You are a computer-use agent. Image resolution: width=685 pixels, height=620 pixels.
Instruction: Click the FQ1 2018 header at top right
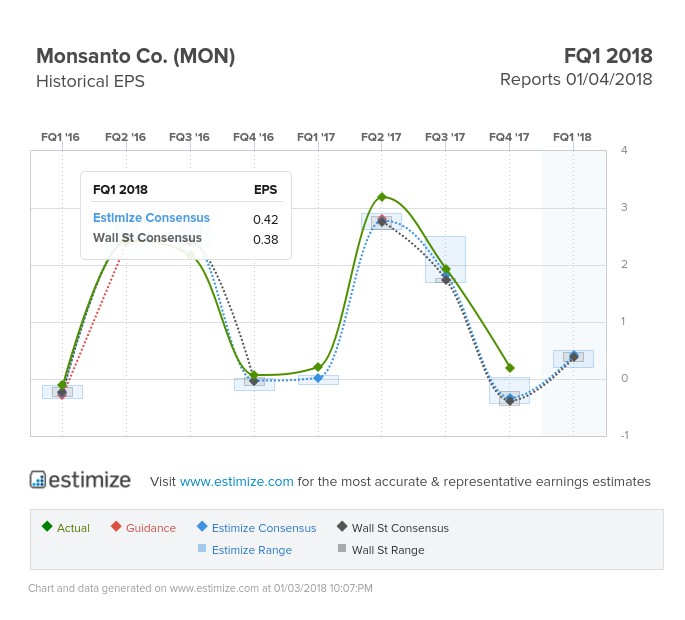tap(608, 56)
